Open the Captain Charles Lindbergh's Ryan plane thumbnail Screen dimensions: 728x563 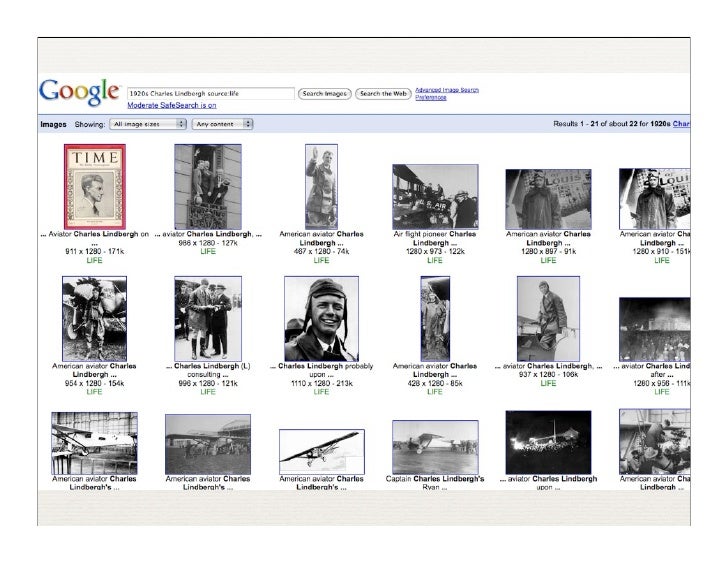435,446
